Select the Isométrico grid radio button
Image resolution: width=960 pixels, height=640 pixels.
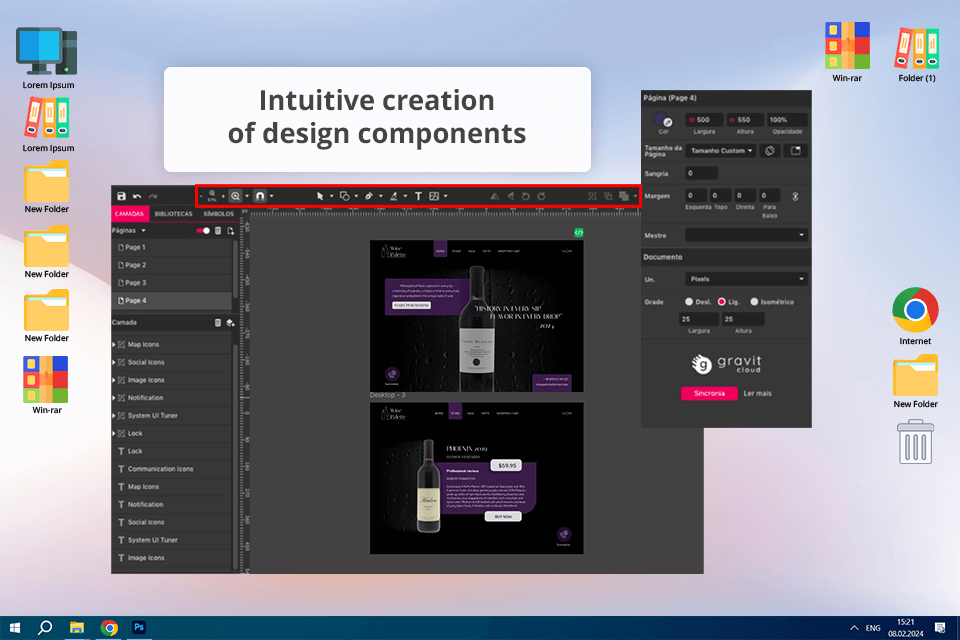[753, 301]
